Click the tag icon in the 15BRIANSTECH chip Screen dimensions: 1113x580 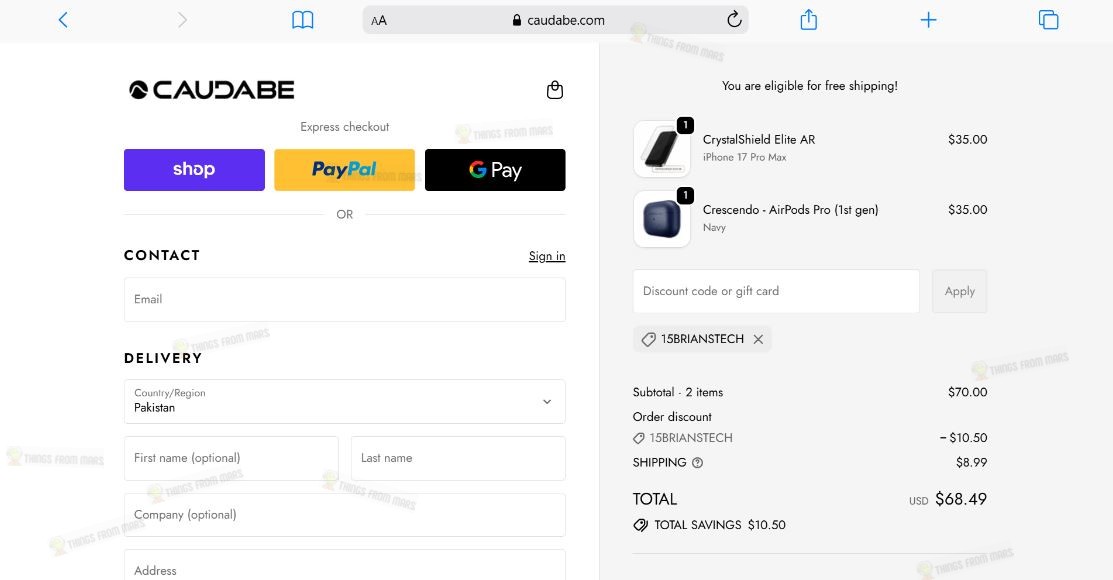(648, 339)
